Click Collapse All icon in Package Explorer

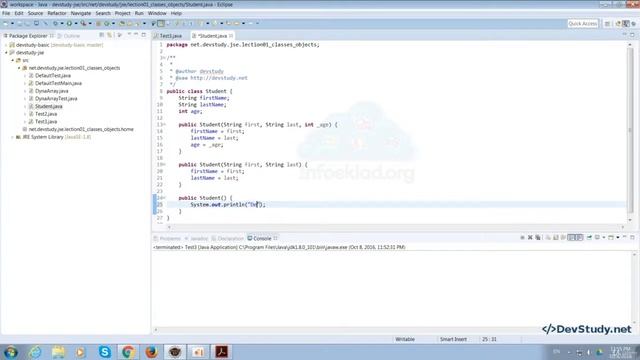click(101, 36)
